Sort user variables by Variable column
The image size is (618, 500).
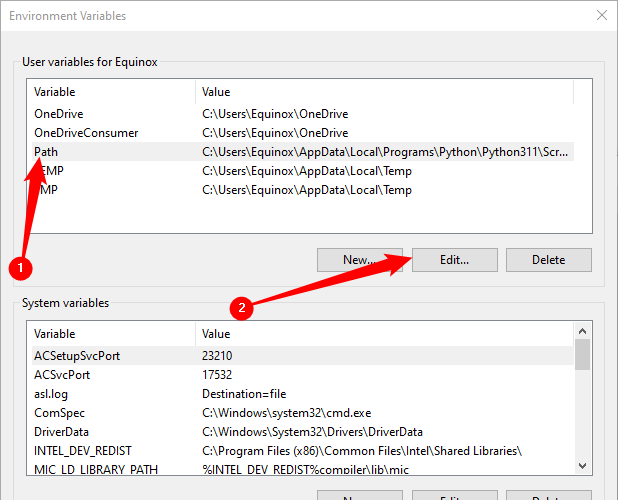pos(110,92)
